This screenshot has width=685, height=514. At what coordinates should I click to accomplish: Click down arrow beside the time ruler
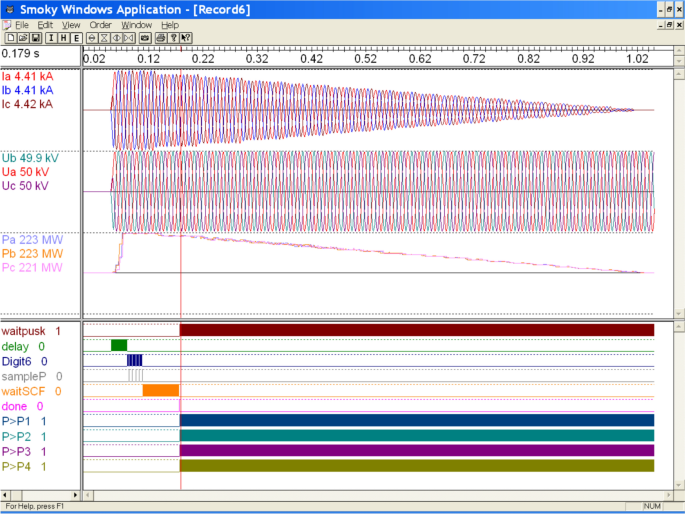pyautogui.click(x=678, y=61)
